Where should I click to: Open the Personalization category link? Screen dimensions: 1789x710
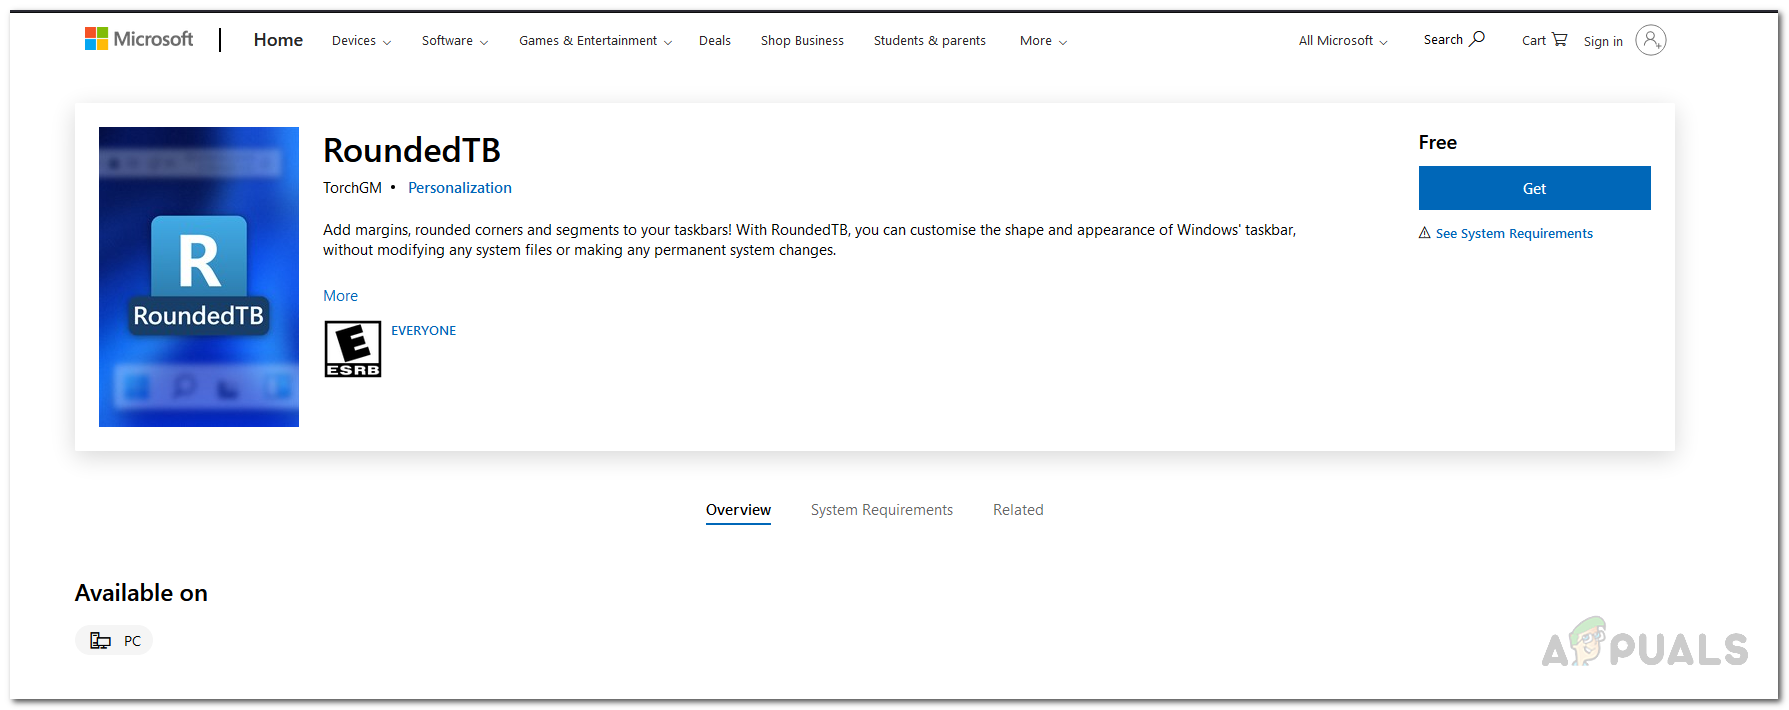(x=459, y=188)
